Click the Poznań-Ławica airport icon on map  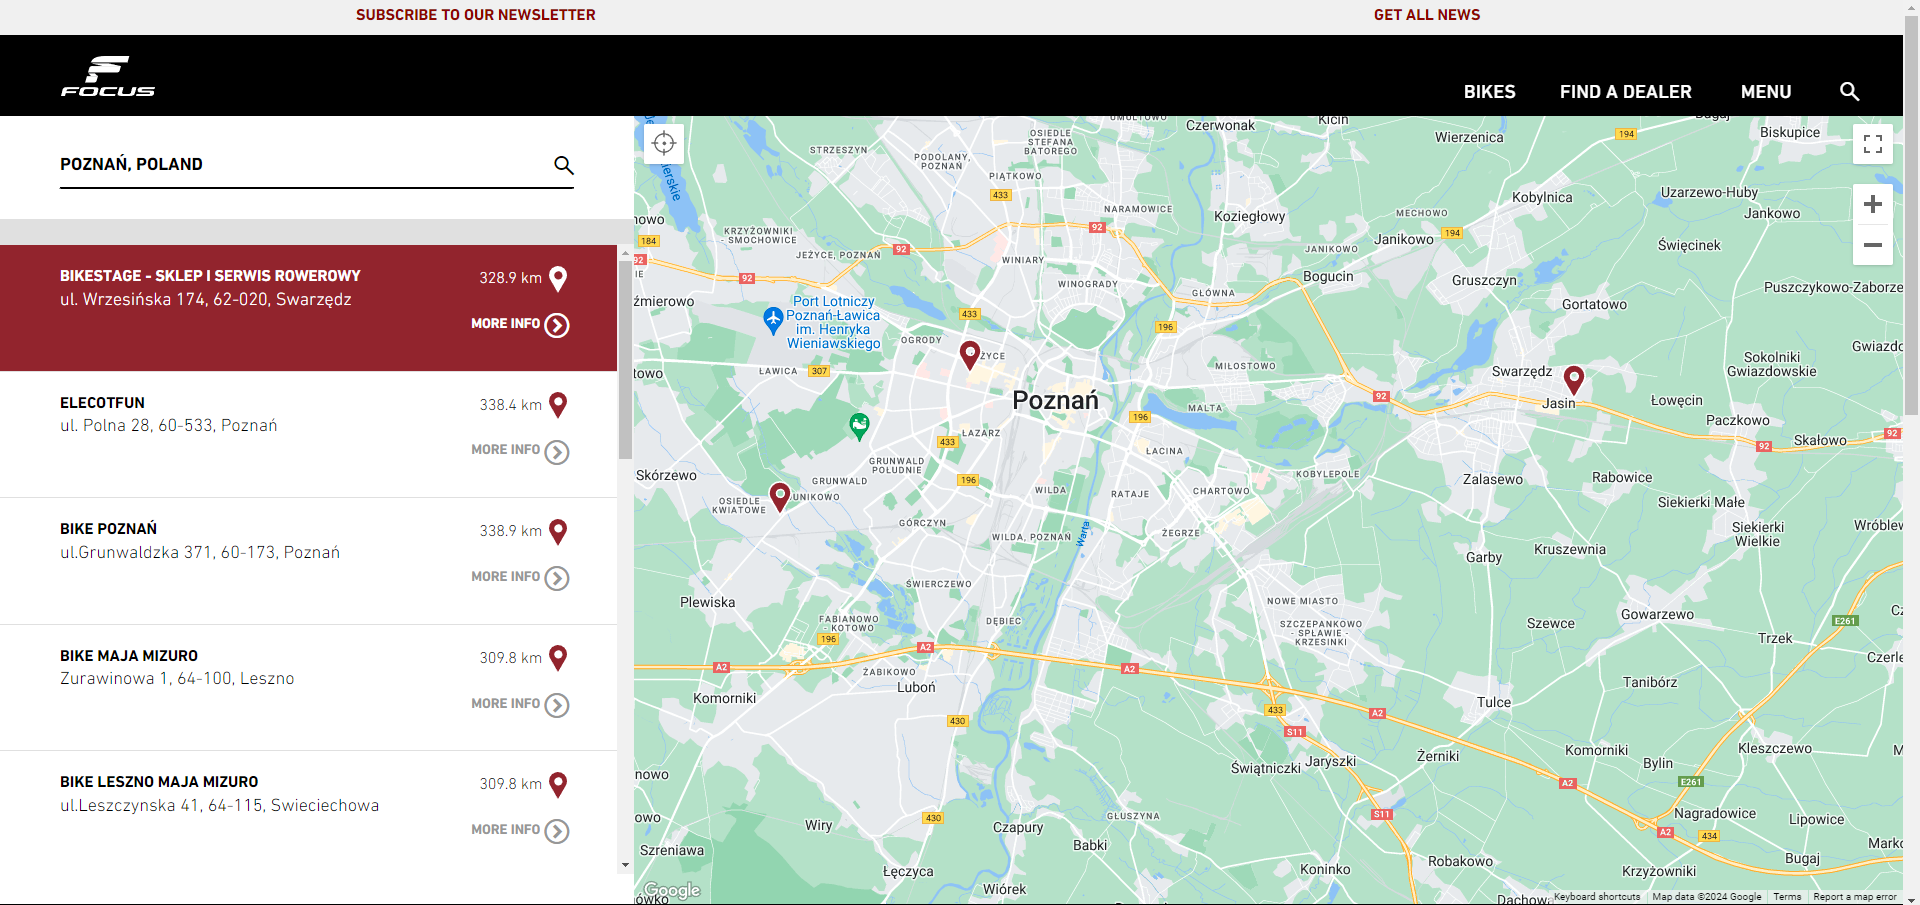pos(773,320)
